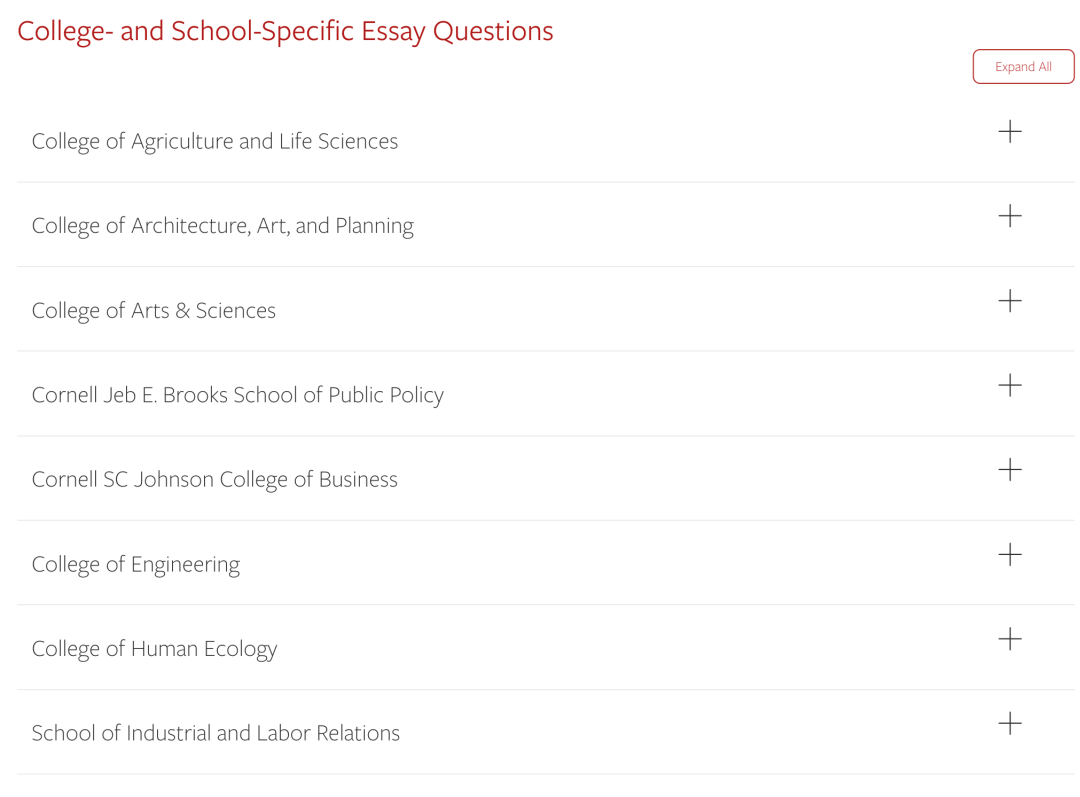1080x797 pixels.
Task: Expand the College of Agriculture and Life Sciences plus icon
Action: point(1010,132)
